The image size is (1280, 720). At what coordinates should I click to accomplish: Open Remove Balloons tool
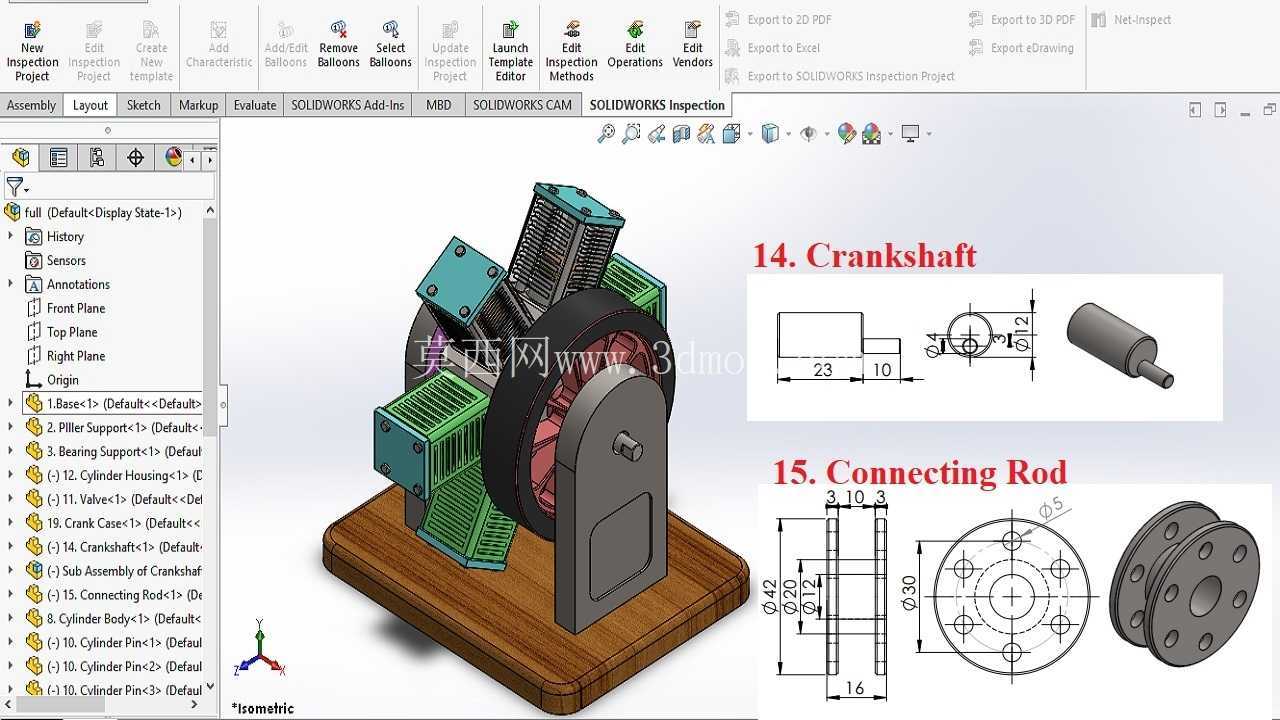pos(339,45)
